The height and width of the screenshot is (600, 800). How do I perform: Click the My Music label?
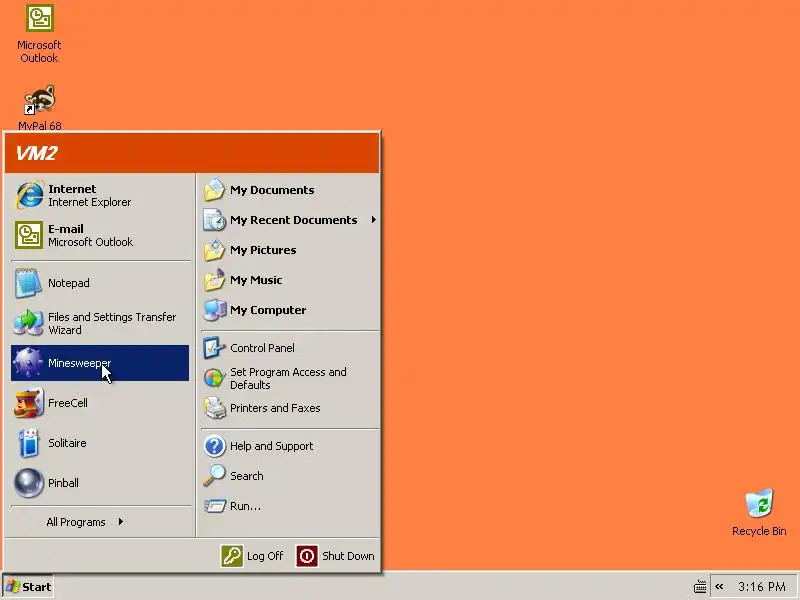coord(256,280)
